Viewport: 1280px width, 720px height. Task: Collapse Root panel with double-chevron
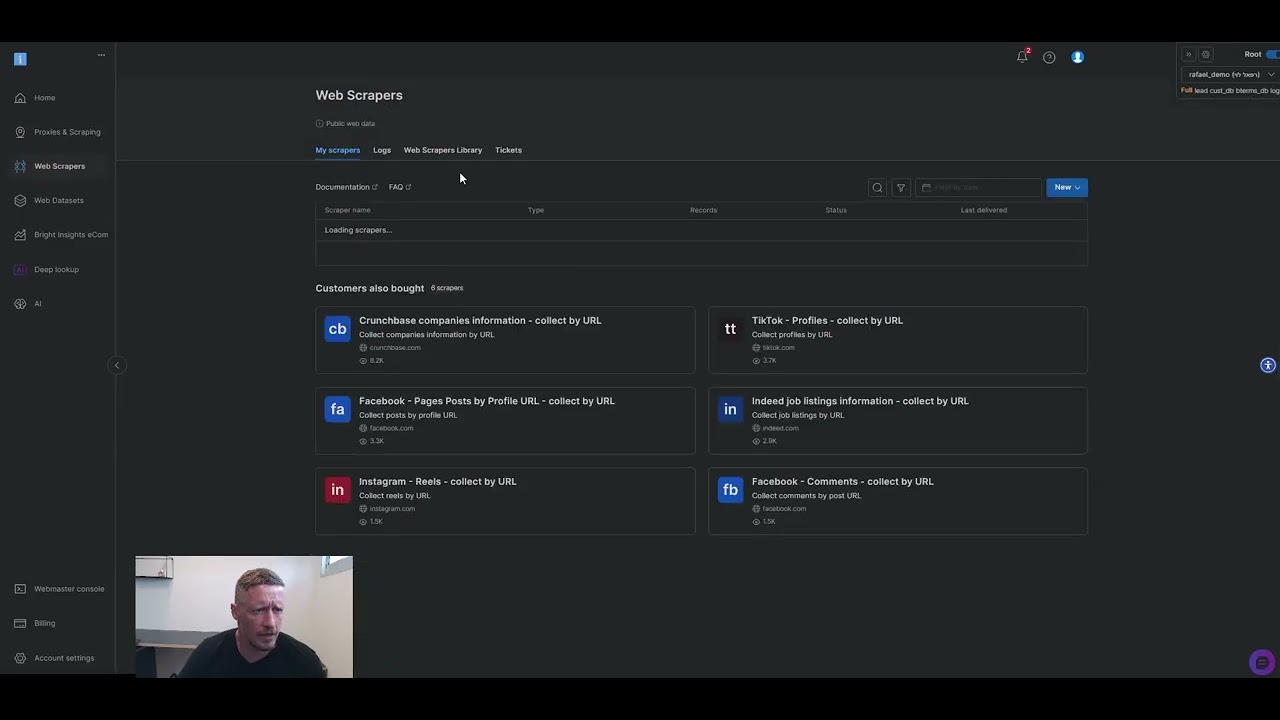tap(1188, 54)
